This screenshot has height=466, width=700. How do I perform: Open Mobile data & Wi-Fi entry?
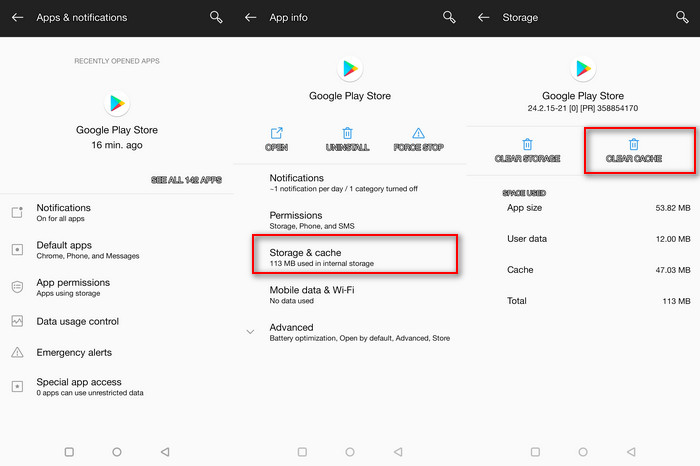[350, 295]
